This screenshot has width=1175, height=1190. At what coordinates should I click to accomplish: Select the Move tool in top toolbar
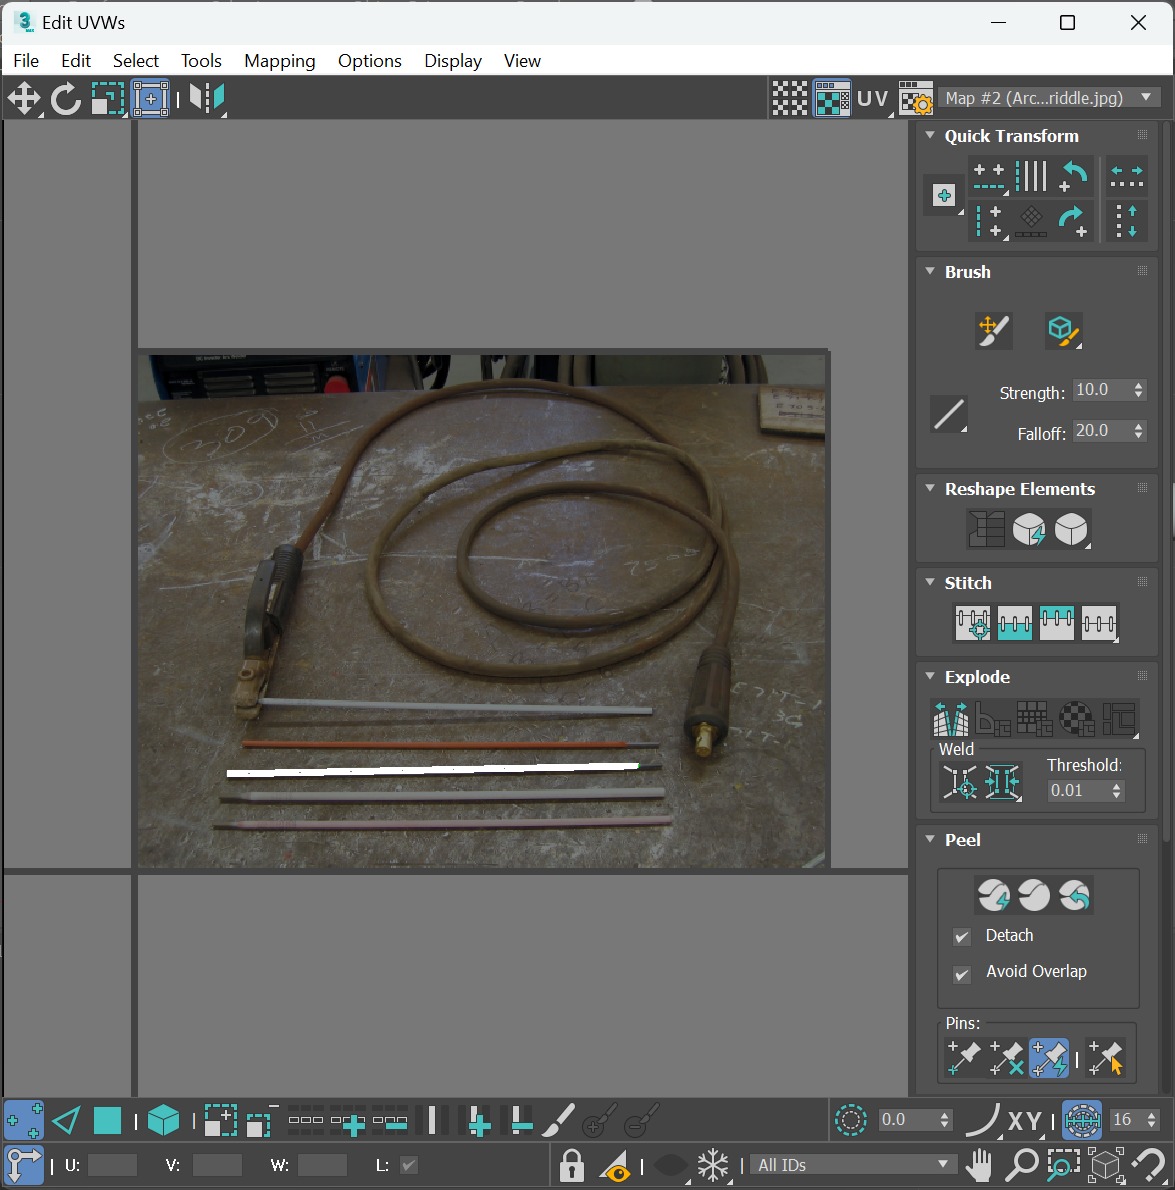point(24,99)
